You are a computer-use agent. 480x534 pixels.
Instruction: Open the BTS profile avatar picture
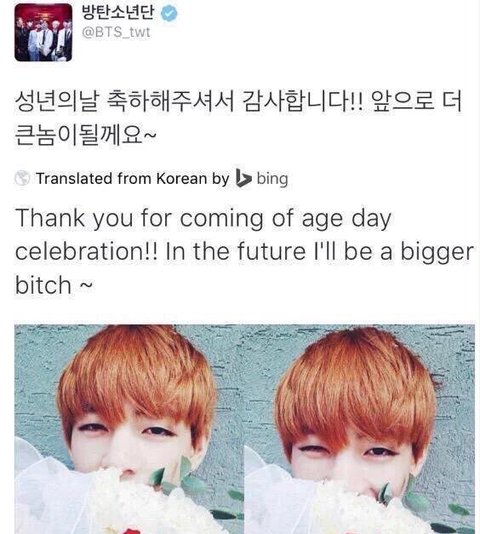[x=43, y=32]
